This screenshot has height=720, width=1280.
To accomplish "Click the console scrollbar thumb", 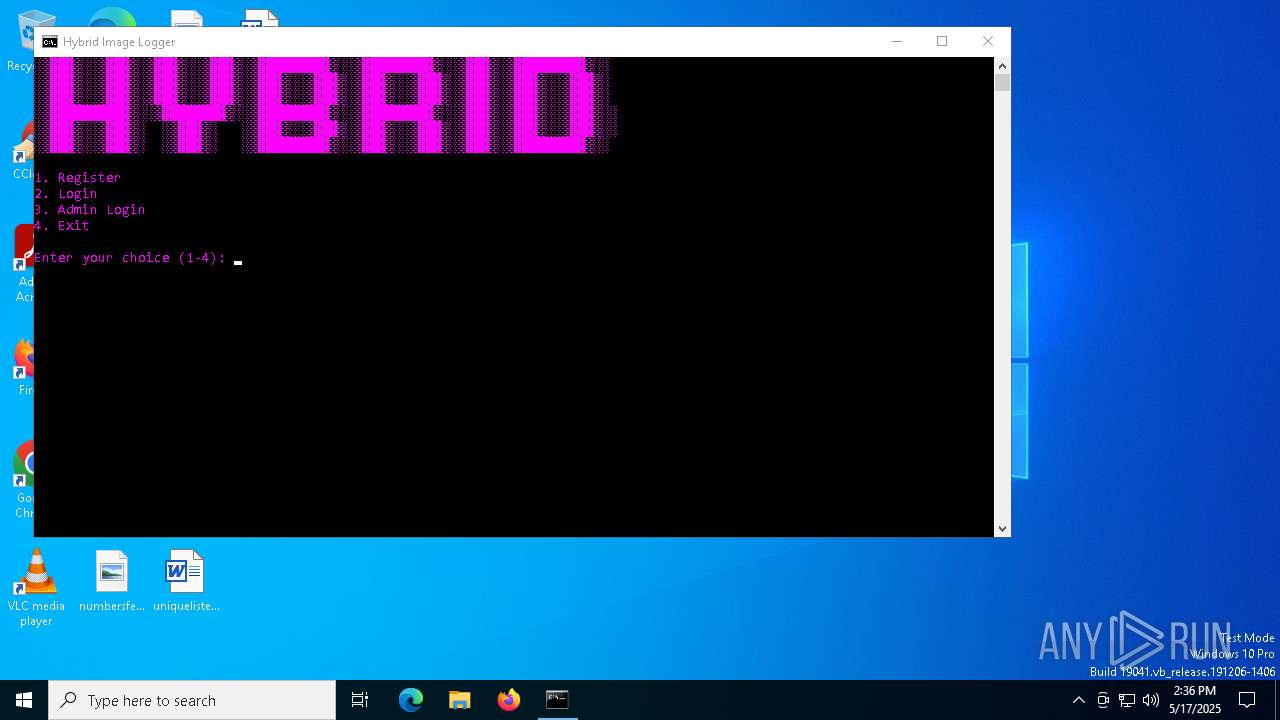I will pyautogui.click(x=1002, y=83).
